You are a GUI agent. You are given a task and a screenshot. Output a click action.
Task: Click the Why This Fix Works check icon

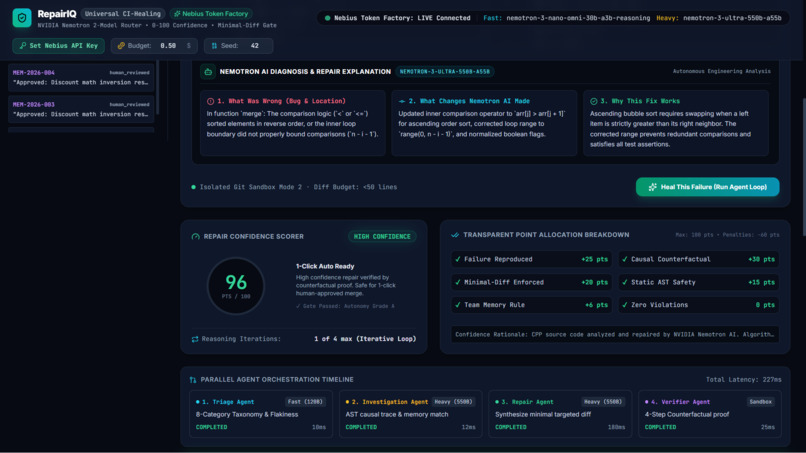click(594, 101)
